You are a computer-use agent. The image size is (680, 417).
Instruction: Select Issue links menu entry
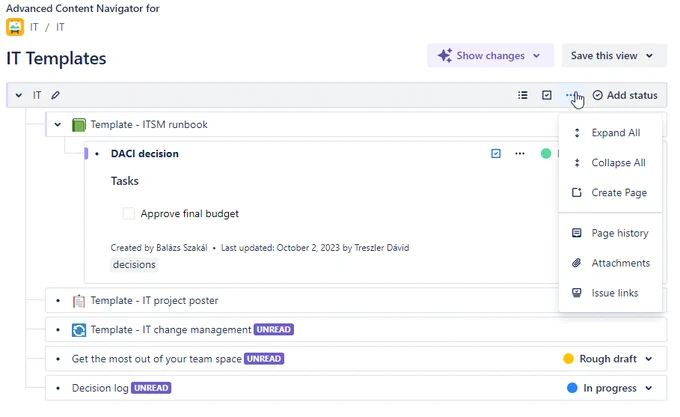coord(610,293)
